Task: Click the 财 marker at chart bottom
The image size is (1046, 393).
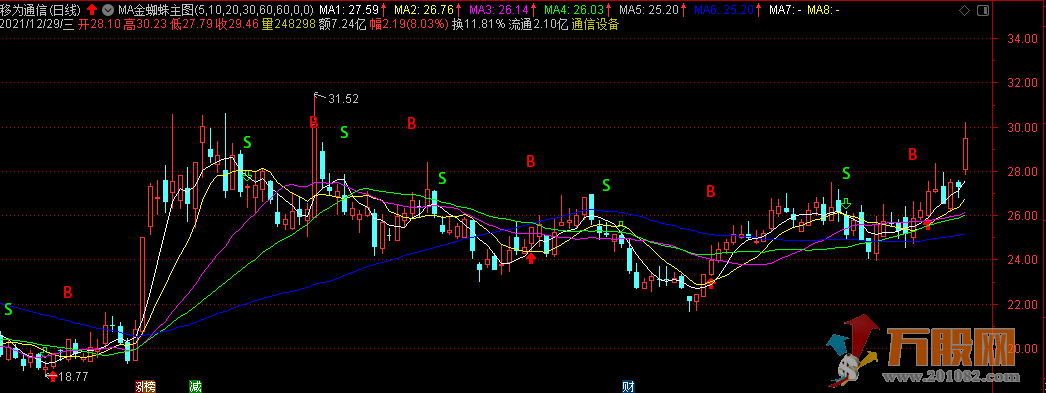Action: click(628, 386)
